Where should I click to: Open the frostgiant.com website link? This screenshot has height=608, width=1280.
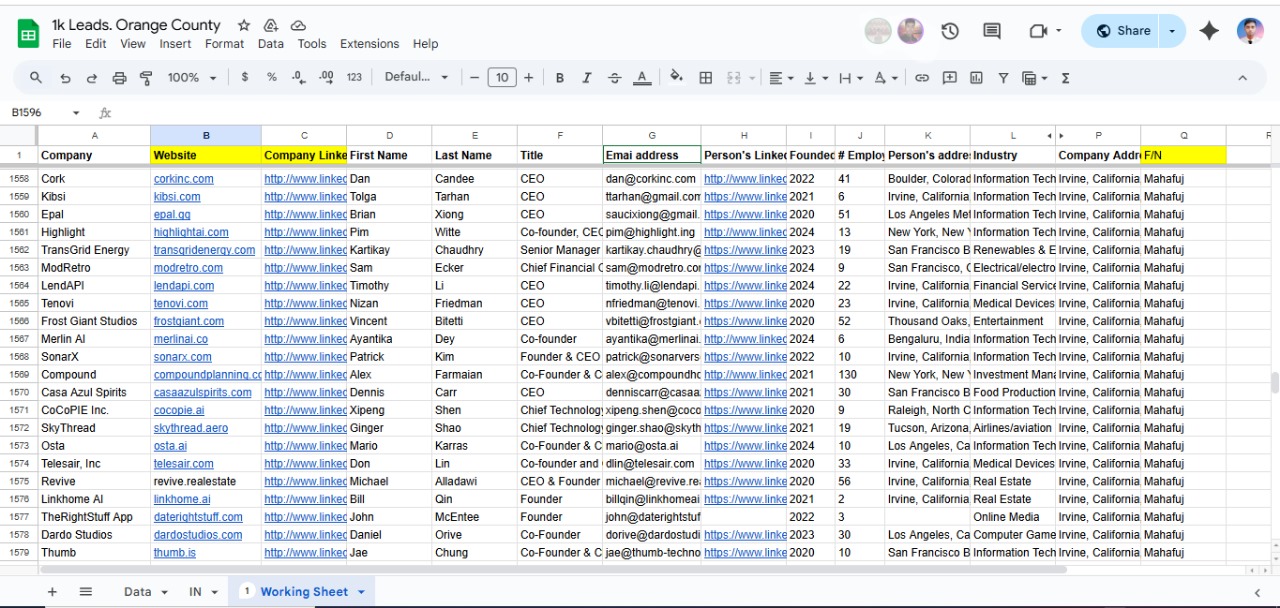pyautogui.click(x=189, y=321)
